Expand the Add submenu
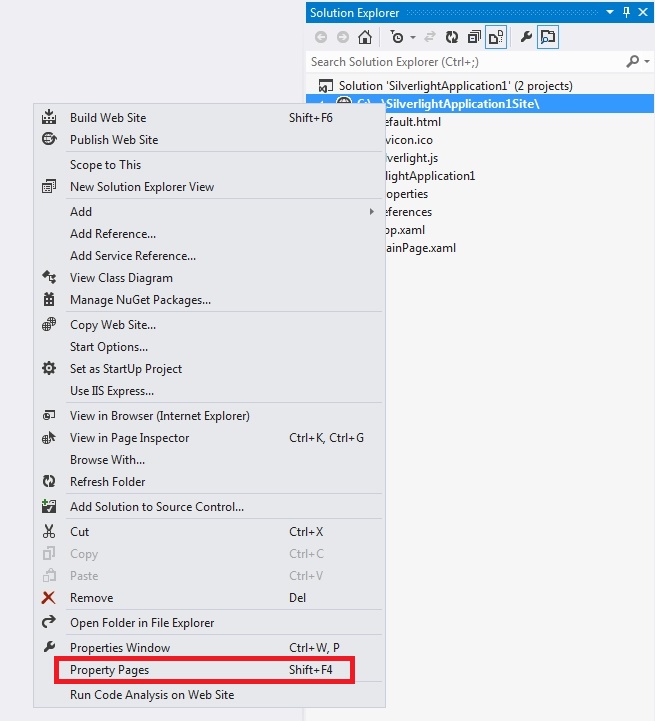Viewport: 655px width, 721px height. 371,212
